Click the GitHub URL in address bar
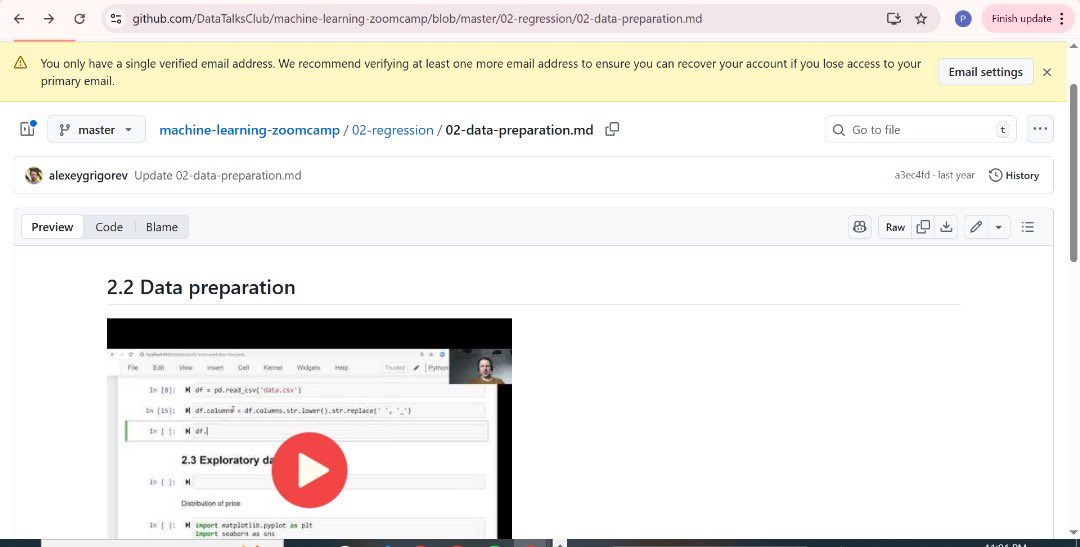 pos(417,19)
